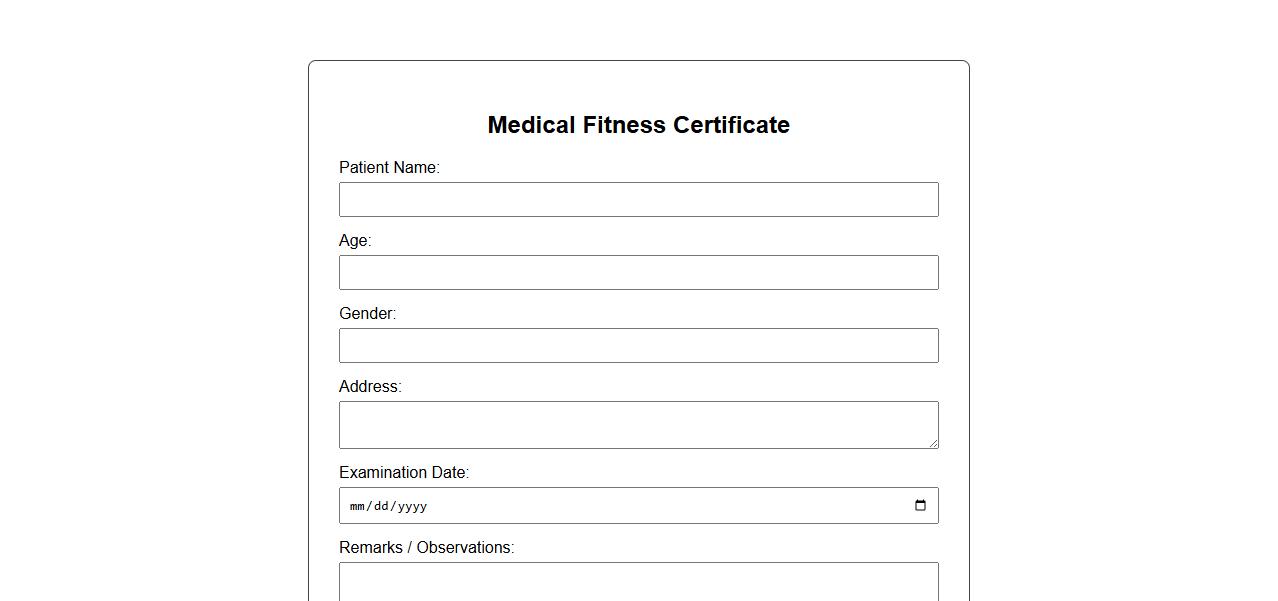Click the "Patient Name:" label
The height and width of the screenshot is (601, 1278).
pos(389,168)
